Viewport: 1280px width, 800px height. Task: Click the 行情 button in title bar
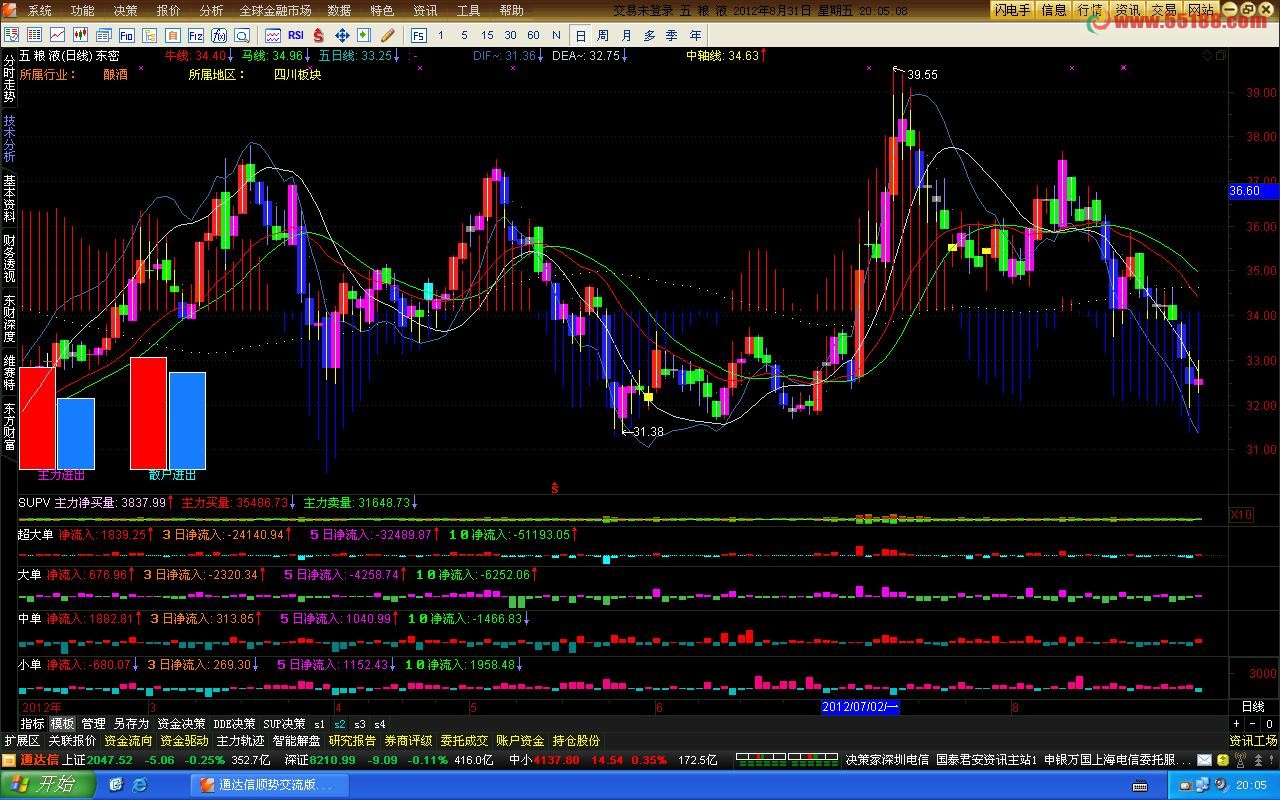pos(1090,10)
